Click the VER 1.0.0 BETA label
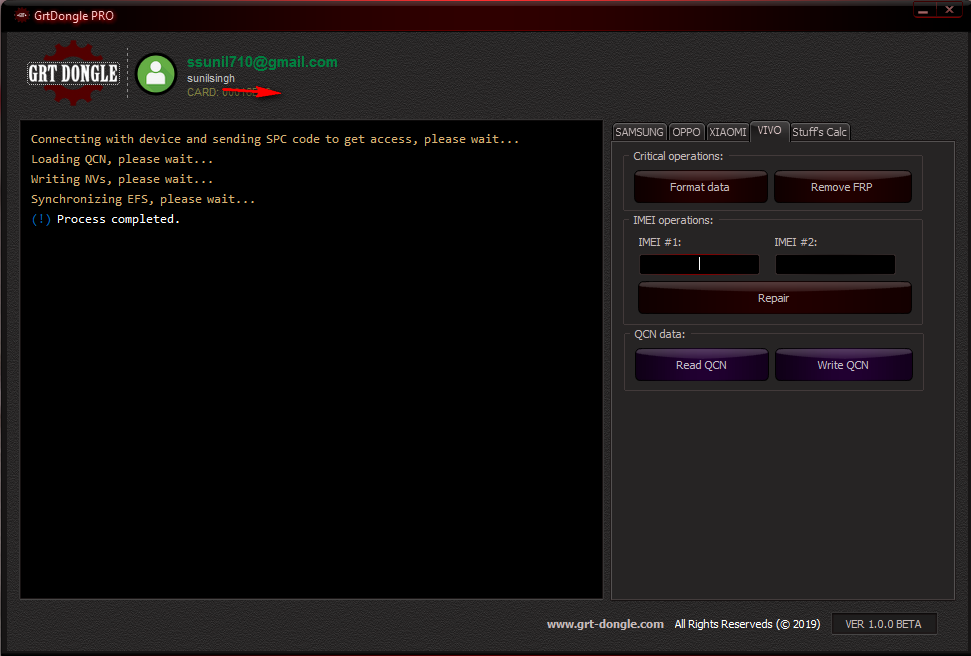971x656 pixels. pos(883,624)
